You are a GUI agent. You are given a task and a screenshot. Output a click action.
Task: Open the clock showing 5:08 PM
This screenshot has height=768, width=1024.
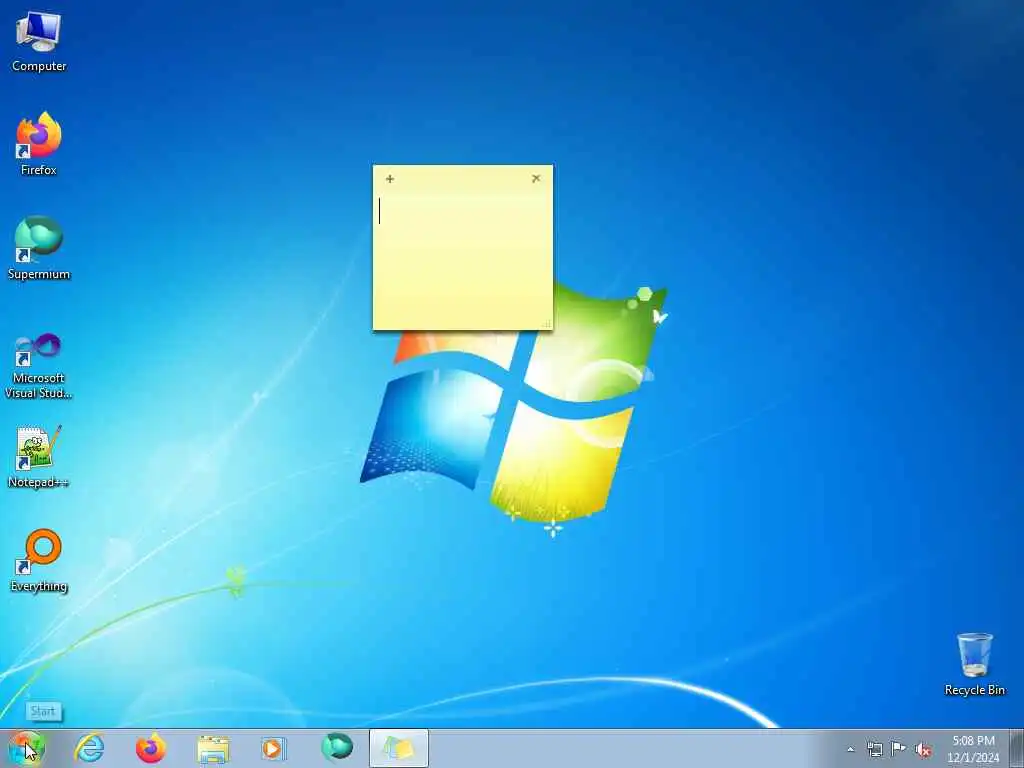point(973,749)
